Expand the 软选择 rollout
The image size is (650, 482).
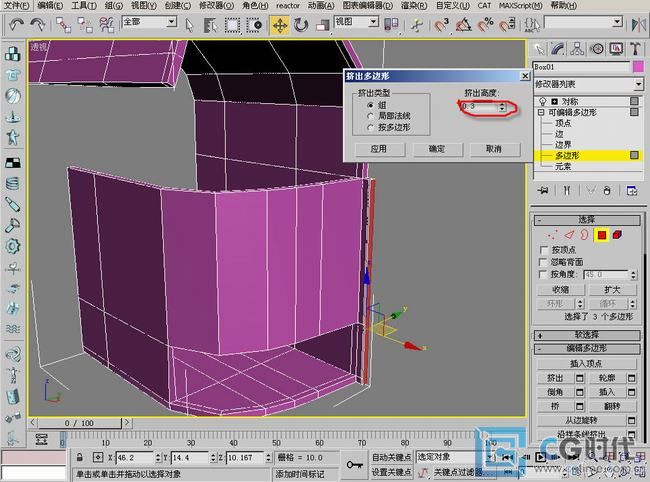pos(587,334)
